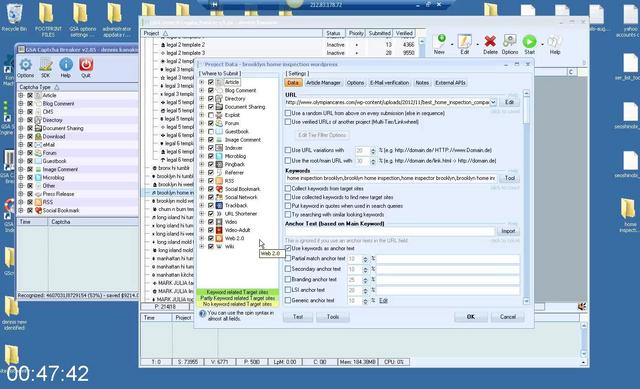Click Cancel in Project Data dialog
Viewport: 640px width, 389px height.
coord(508,317)
